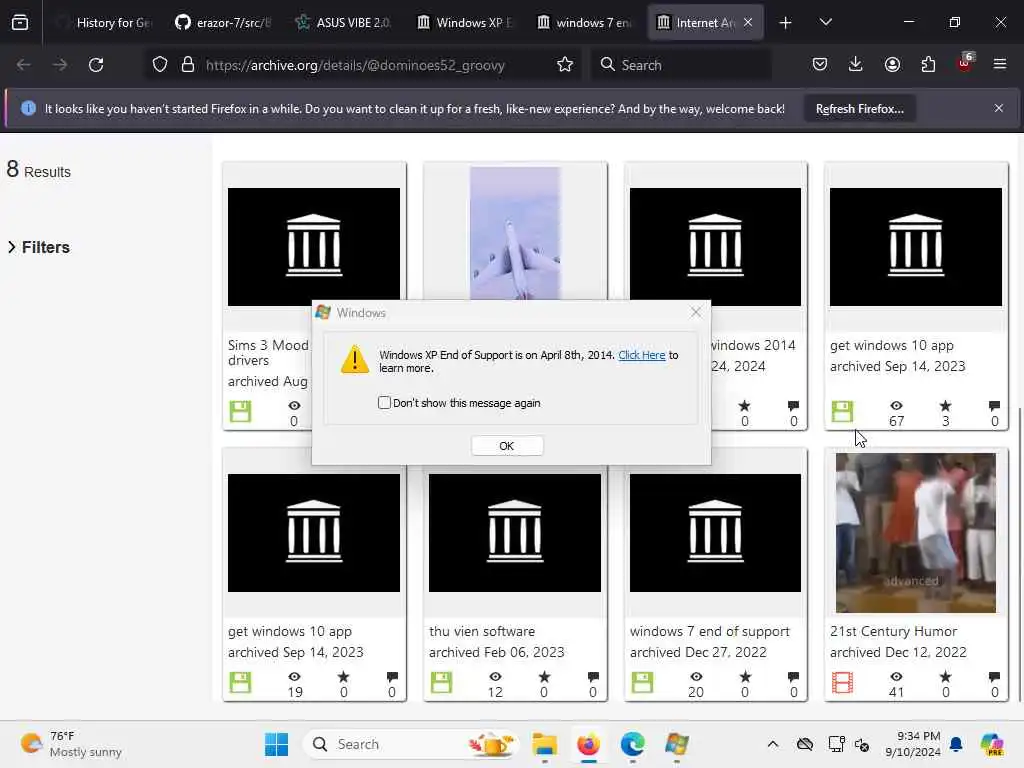Open the Downloads panel
The height and width of the screenshot is (768, 1024).
856,64
